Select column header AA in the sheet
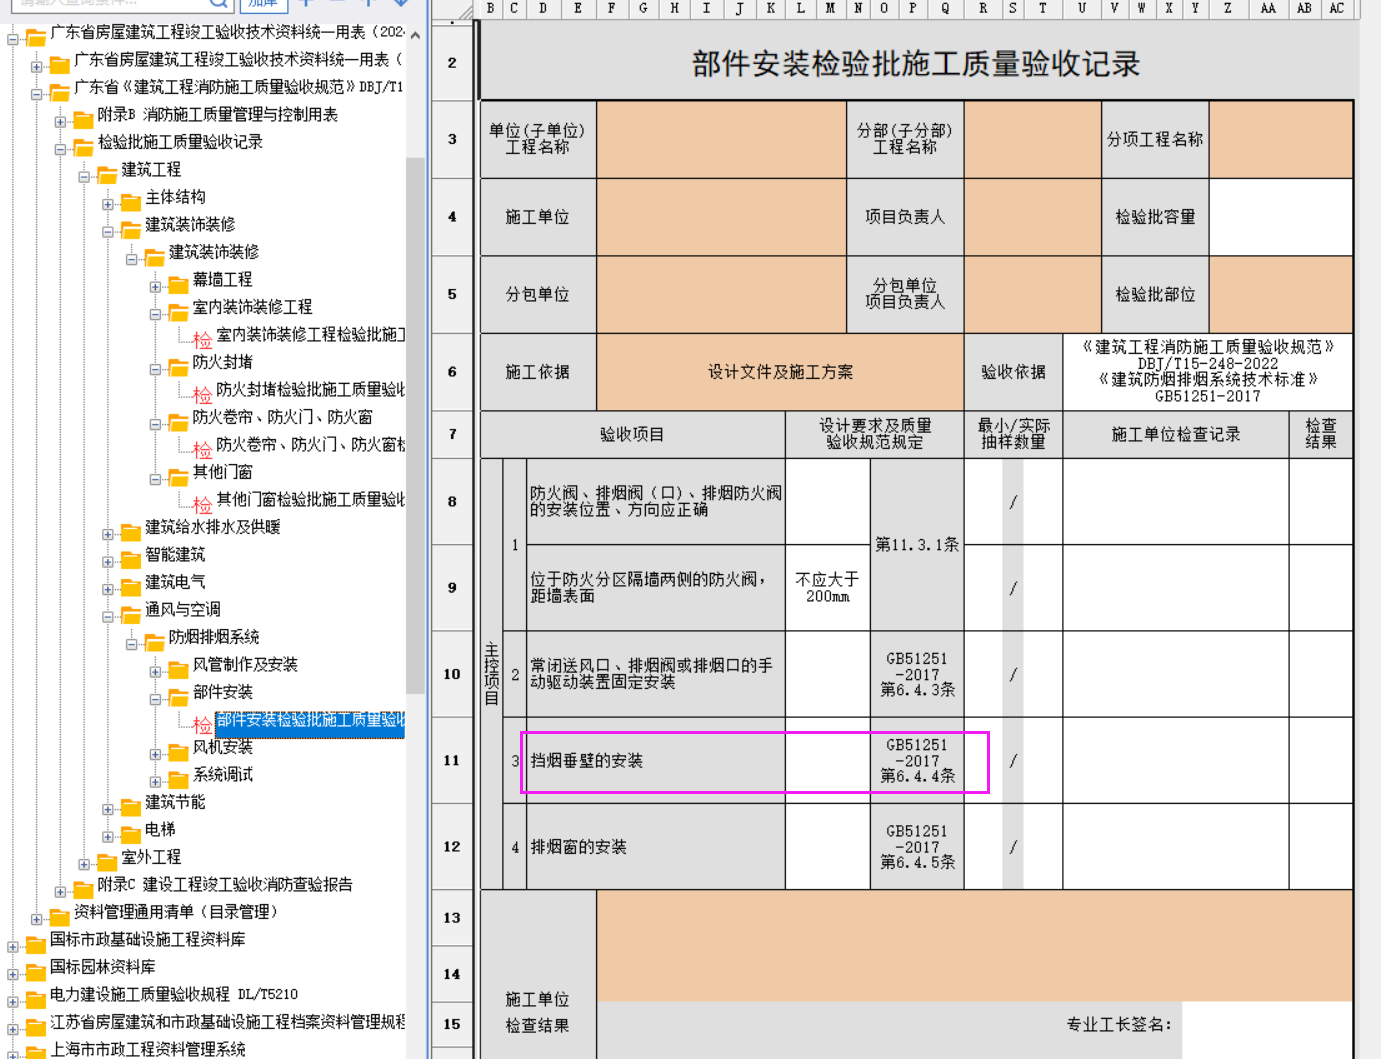Screen dimensions: 1381x1059 pyautogui.click(x=1268, y=8)
